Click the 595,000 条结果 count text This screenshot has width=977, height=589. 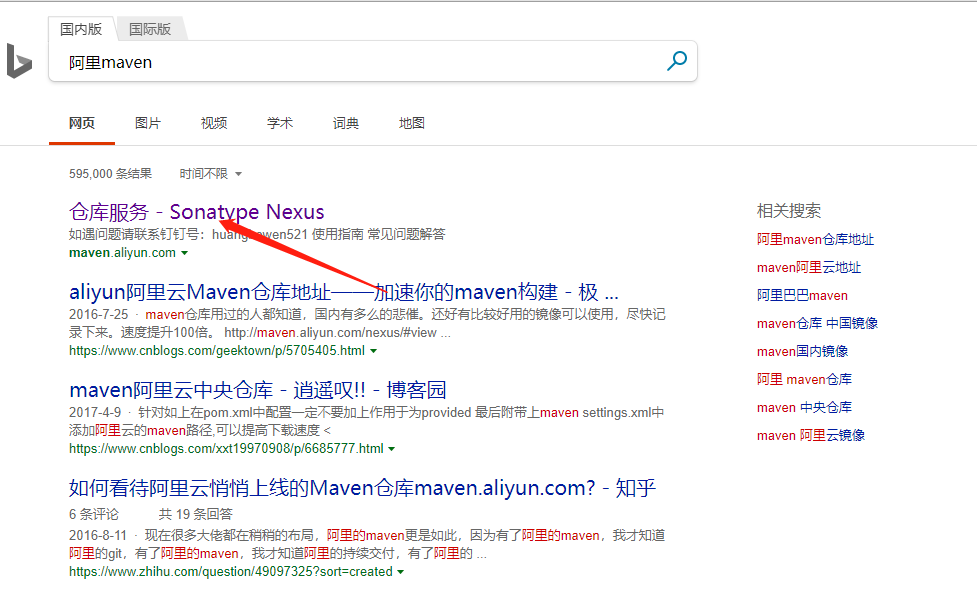point(110,174)
